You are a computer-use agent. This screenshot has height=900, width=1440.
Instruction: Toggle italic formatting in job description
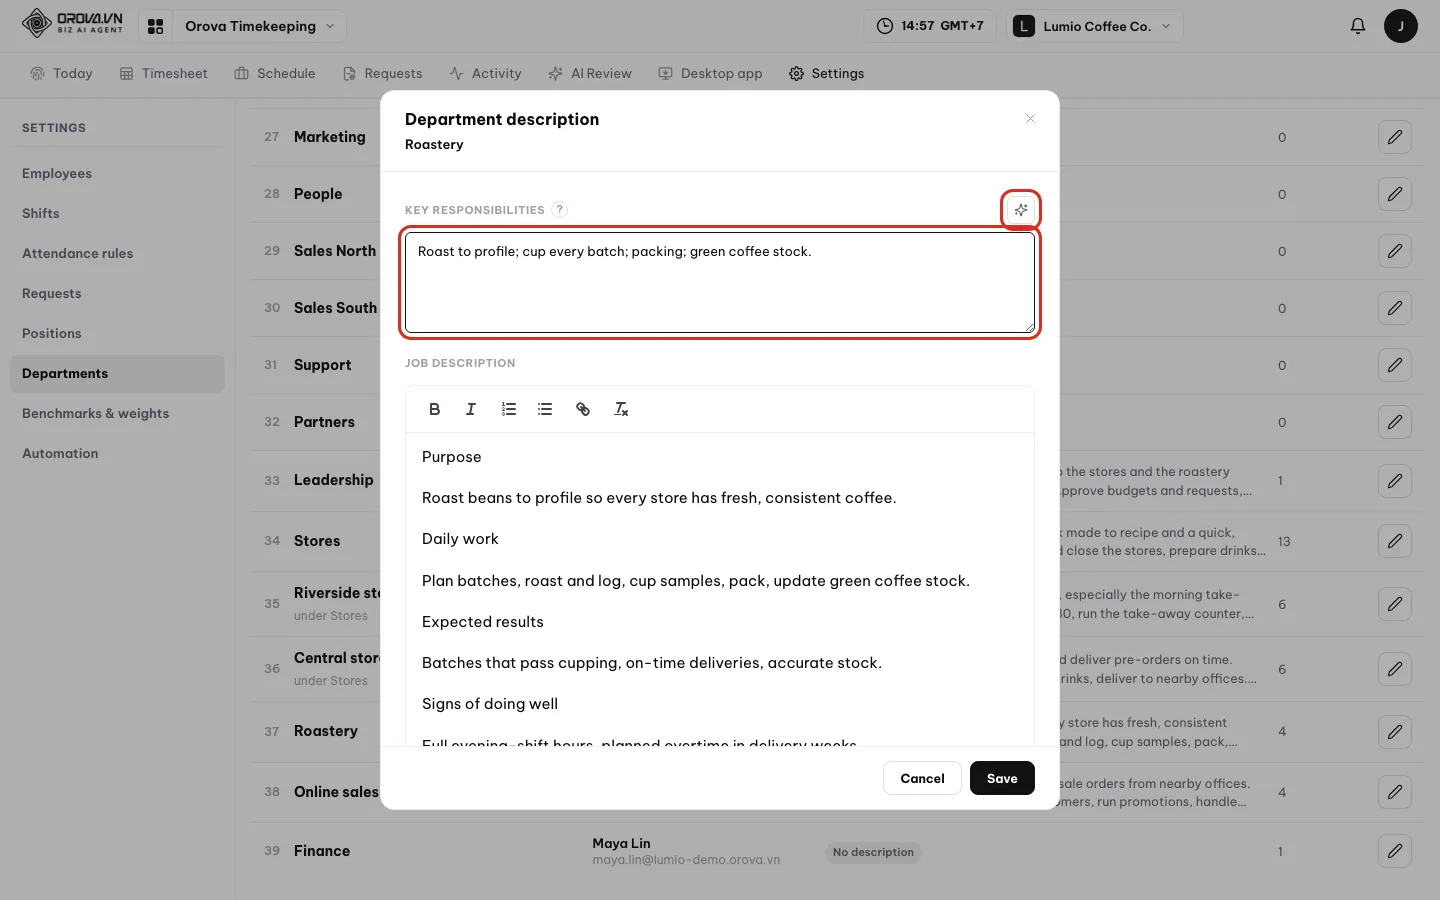click(471, 409)
